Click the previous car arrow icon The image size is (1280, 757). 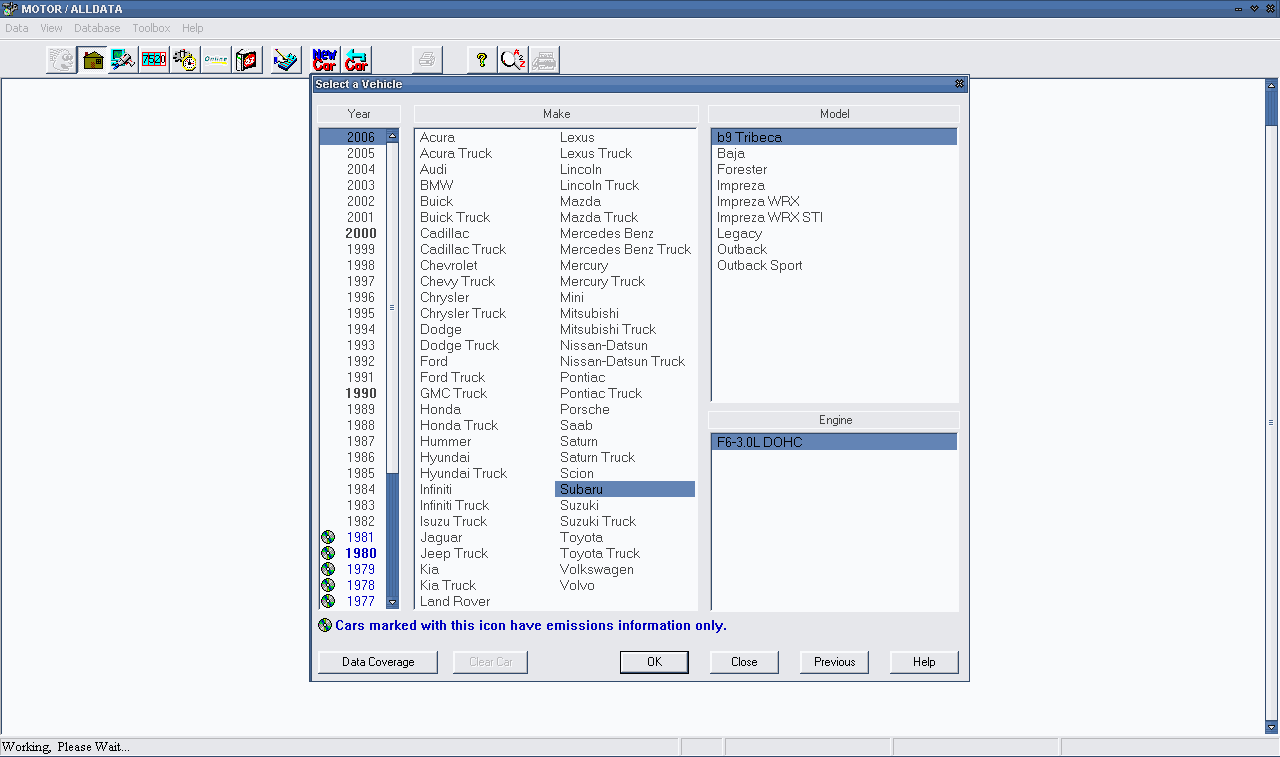click(x=356, y=60)
